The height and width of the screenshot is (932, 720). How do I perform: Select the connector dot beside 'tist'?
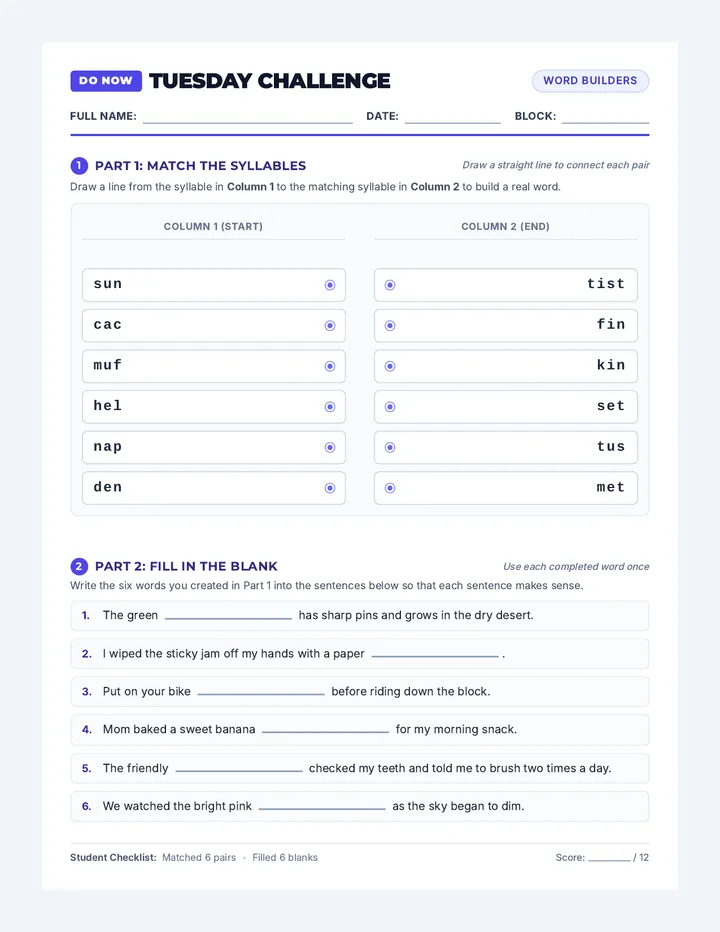pos(390,285)
